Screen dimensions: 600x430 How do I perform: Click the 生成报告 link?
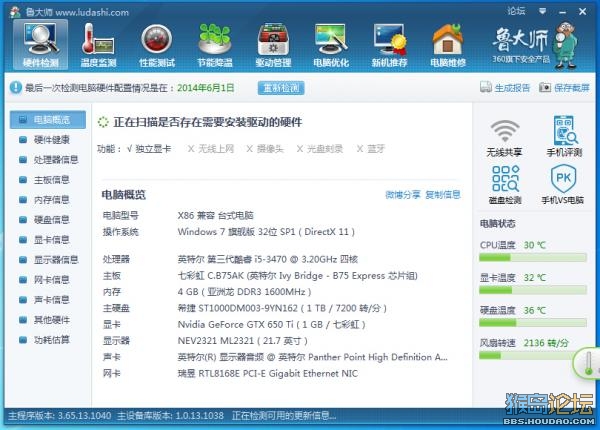(x=512, y=88)
